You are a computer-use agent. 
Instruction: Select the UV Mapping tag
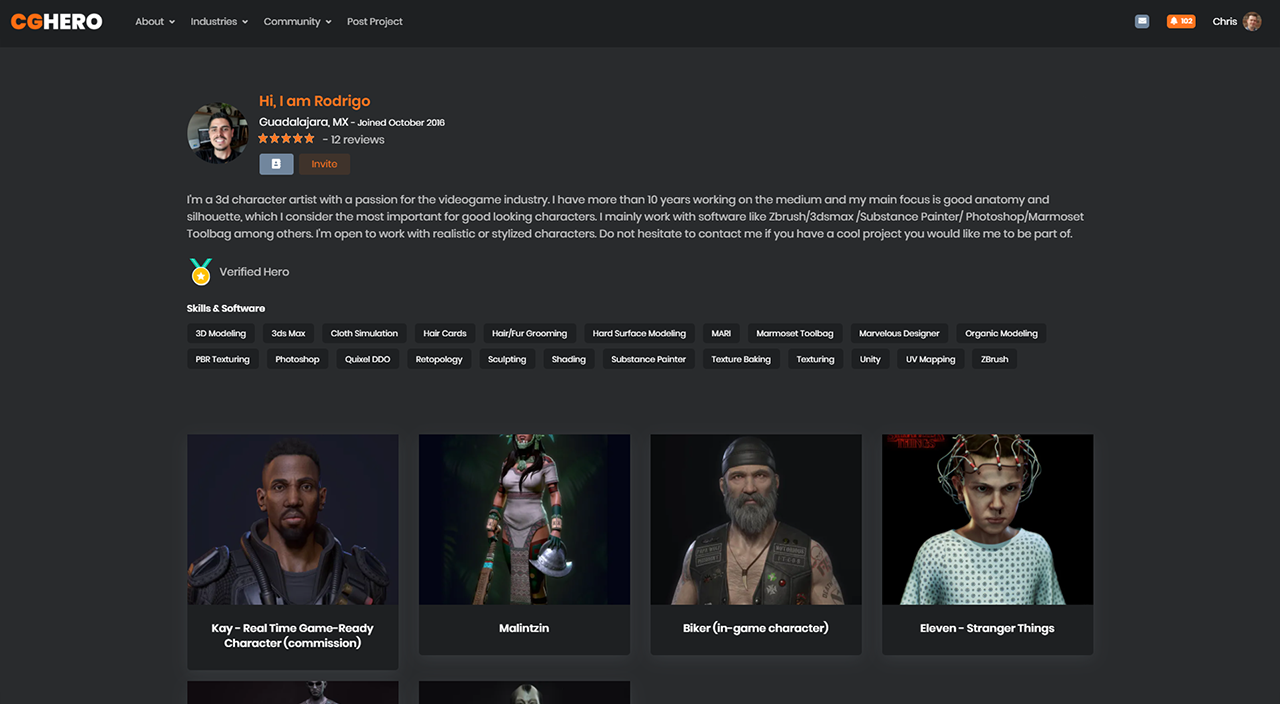(x=931, y=359)
